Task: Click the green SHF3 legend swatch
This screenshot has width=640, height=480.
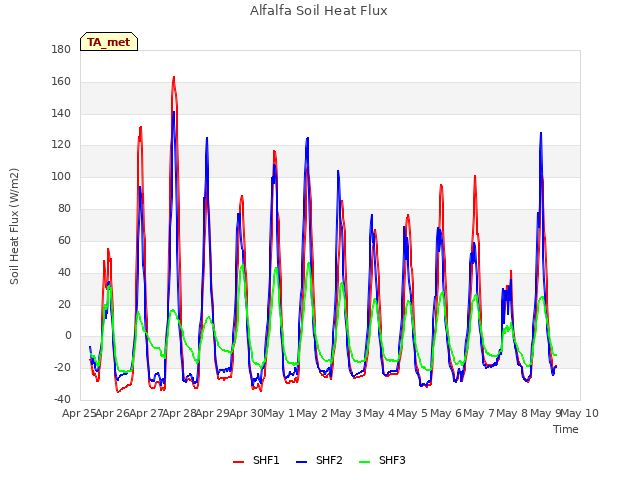Action: tap(364, 462)
